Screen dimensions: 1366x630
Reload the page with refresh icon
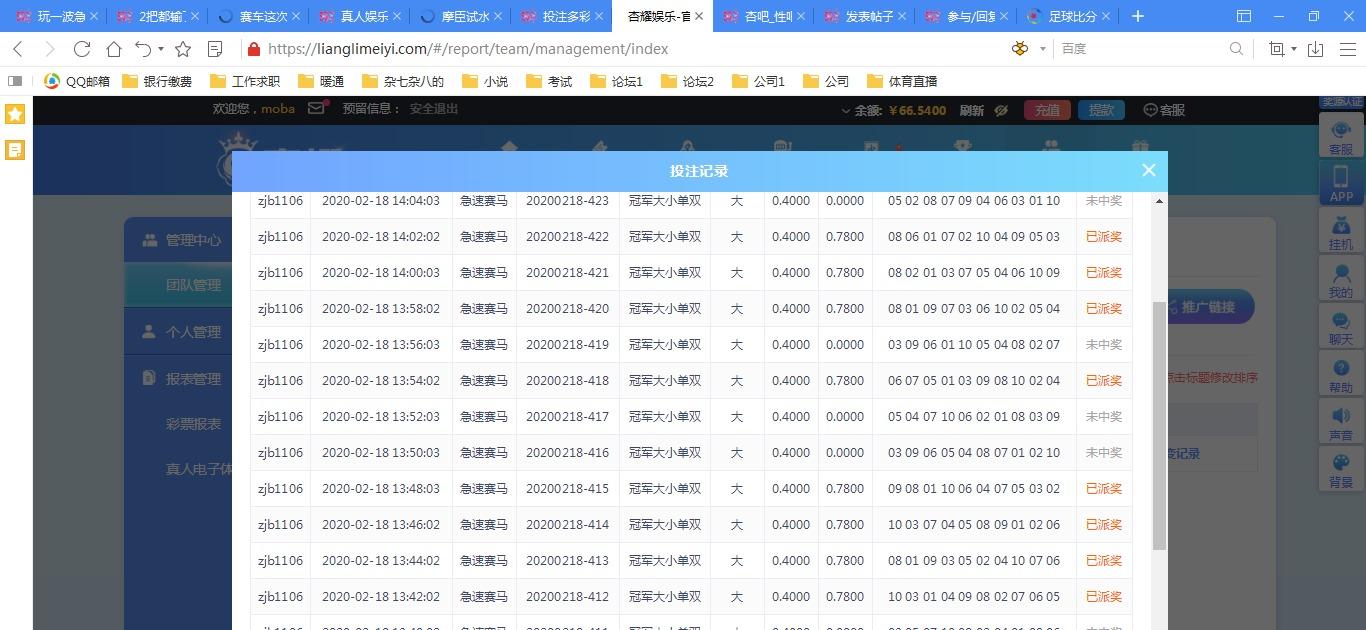coord(82,49)
